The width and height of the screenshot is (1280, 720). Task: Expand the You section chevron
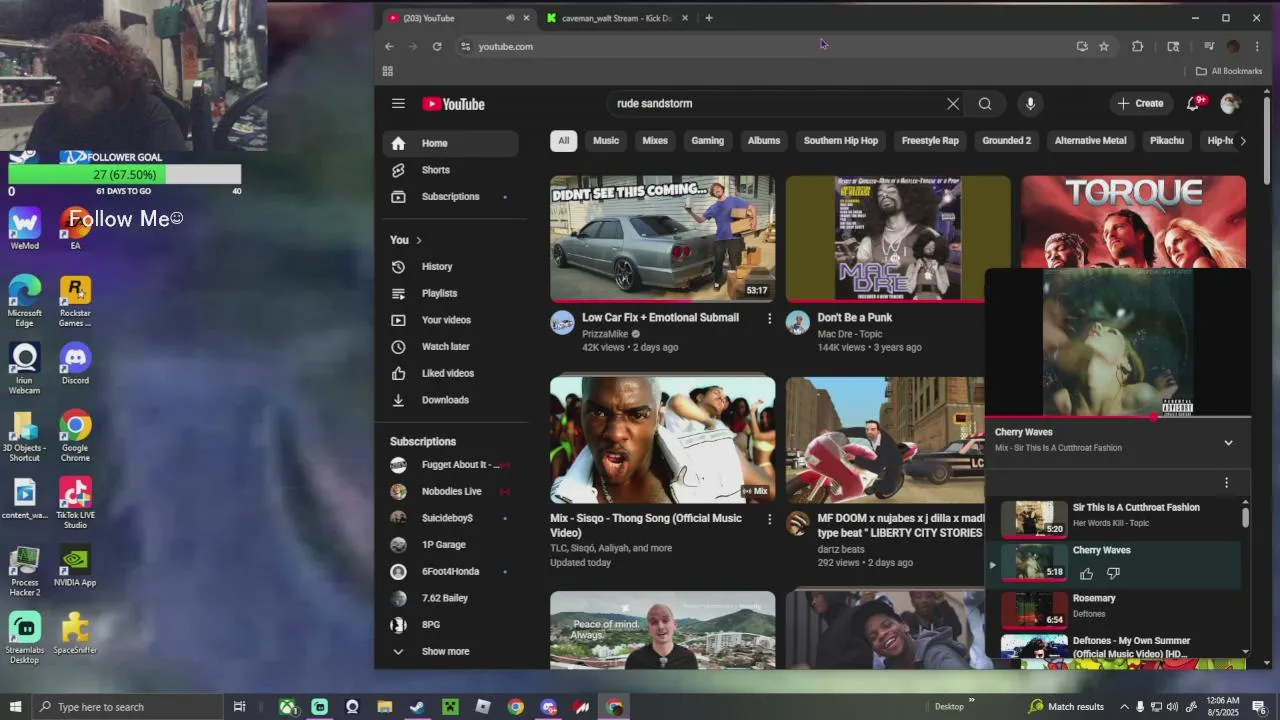click(418, 240)
